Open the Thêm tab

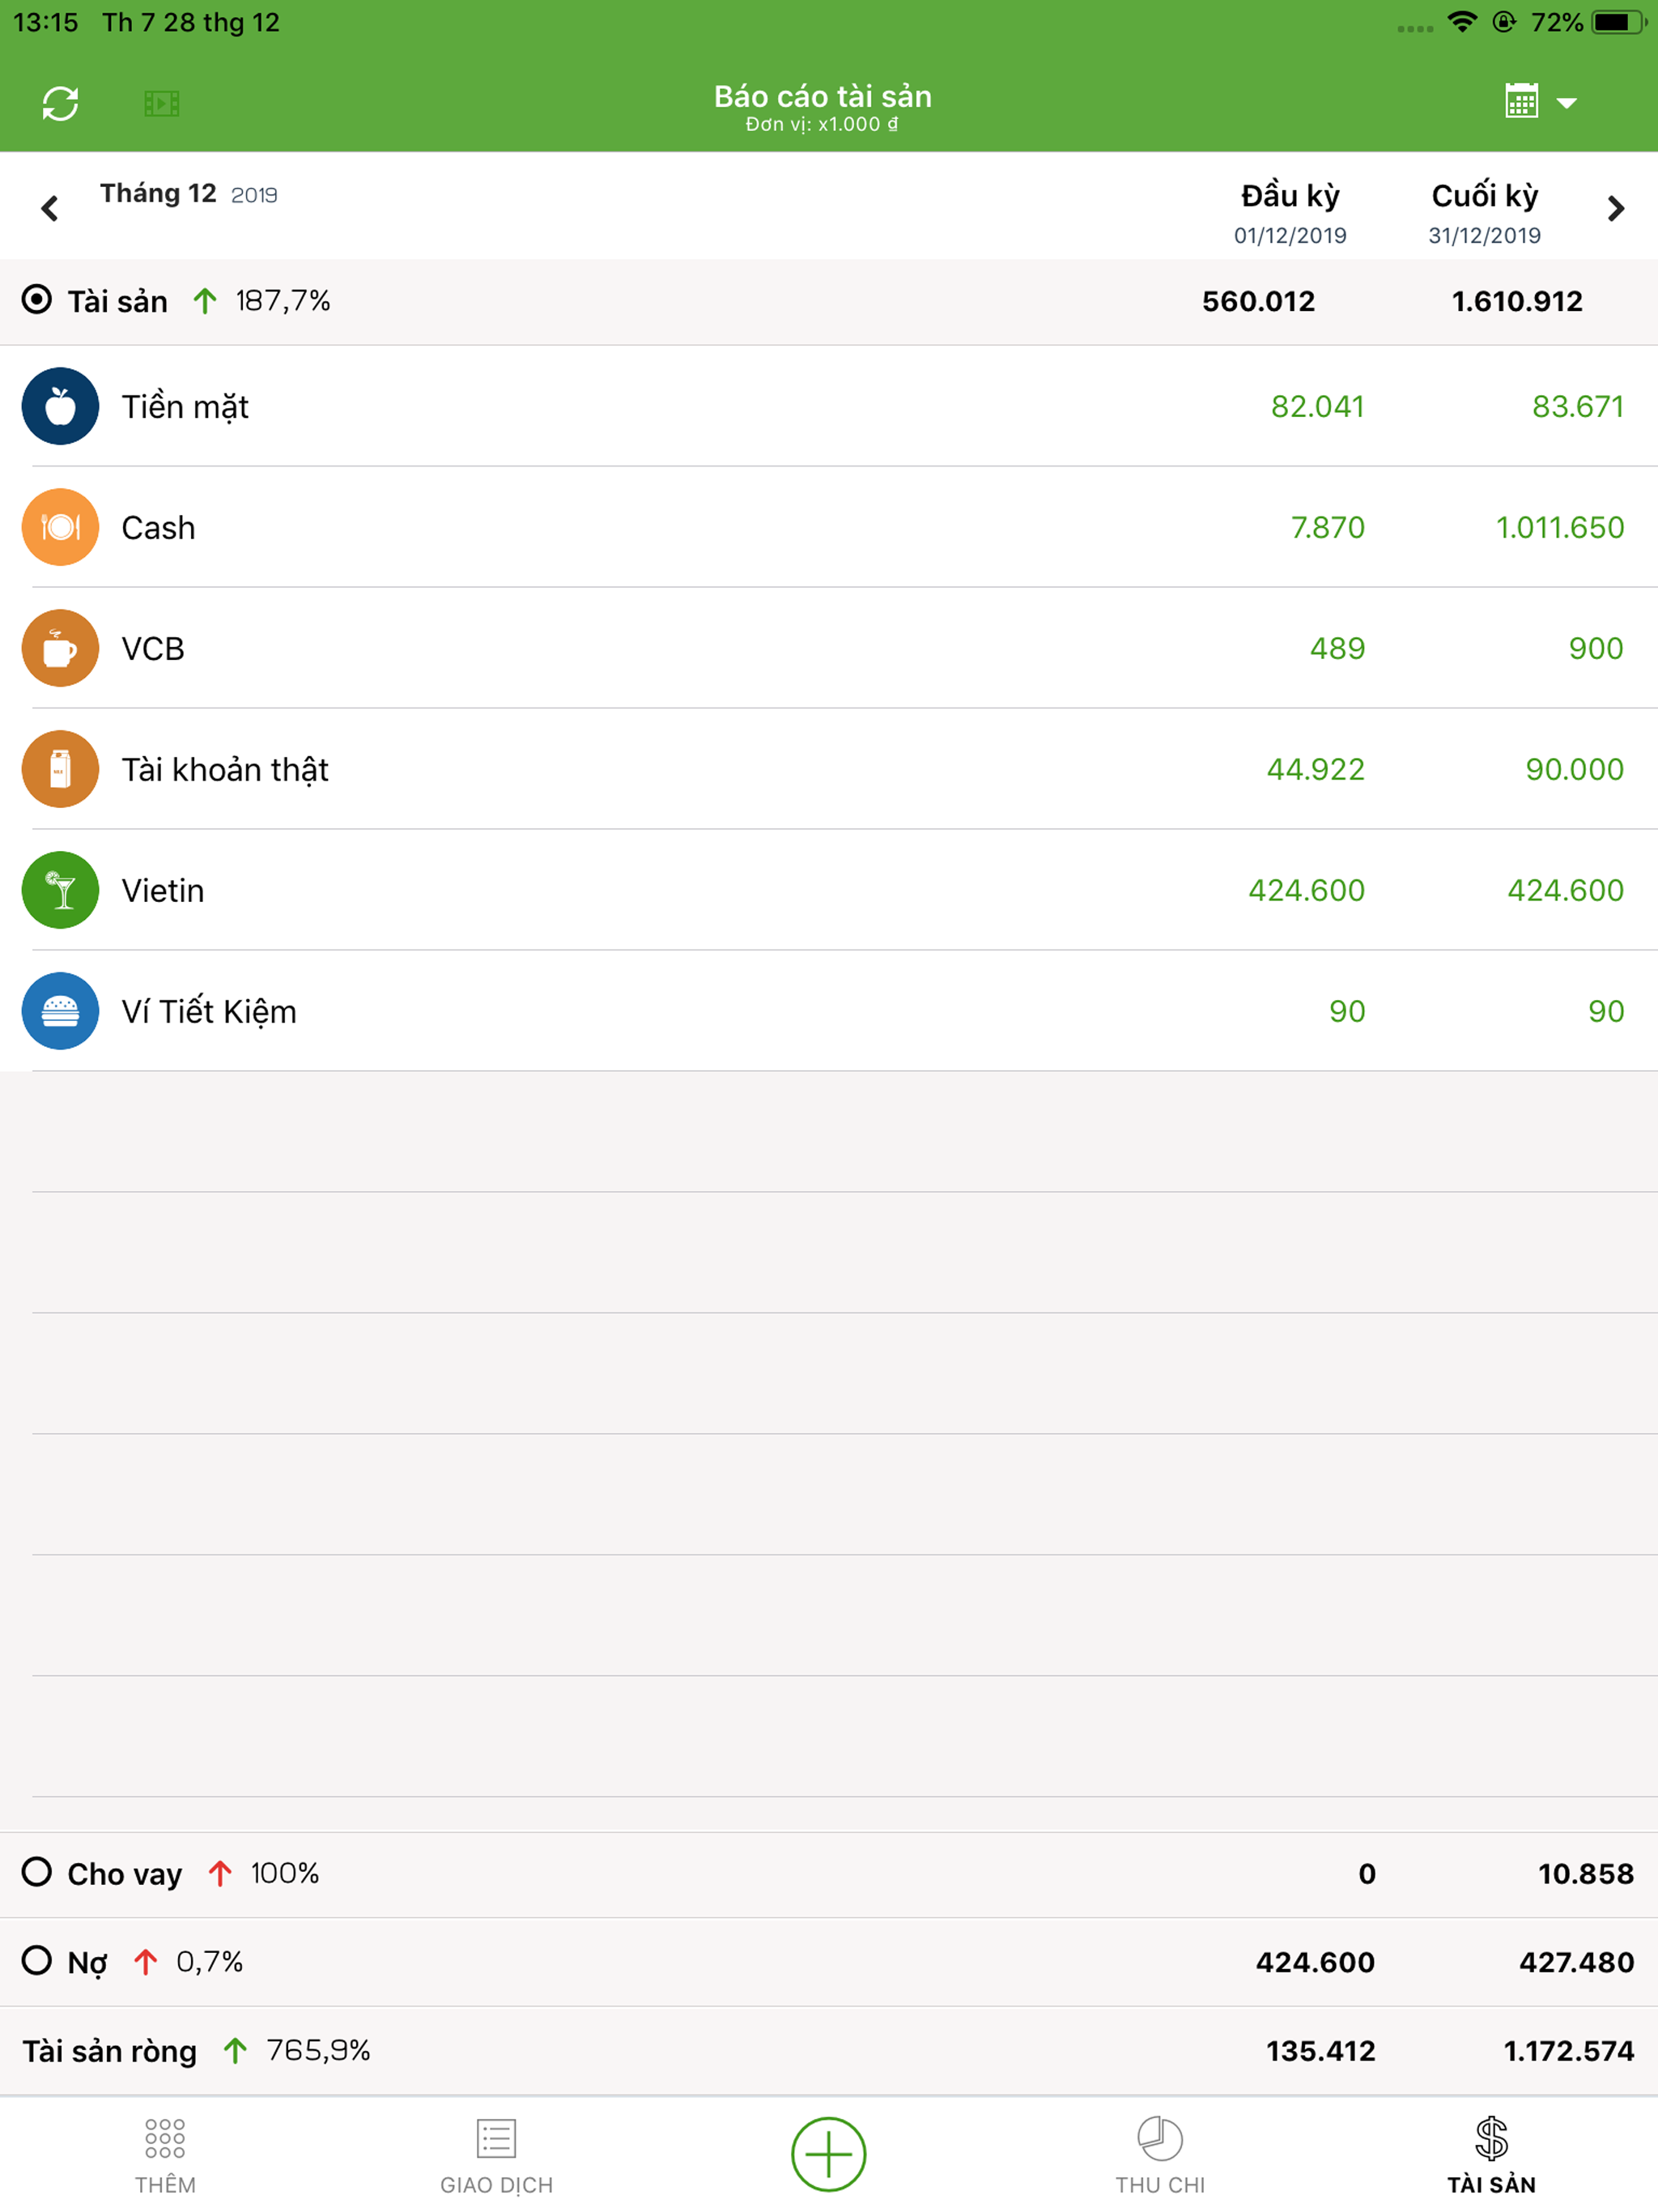[165, 2156]
